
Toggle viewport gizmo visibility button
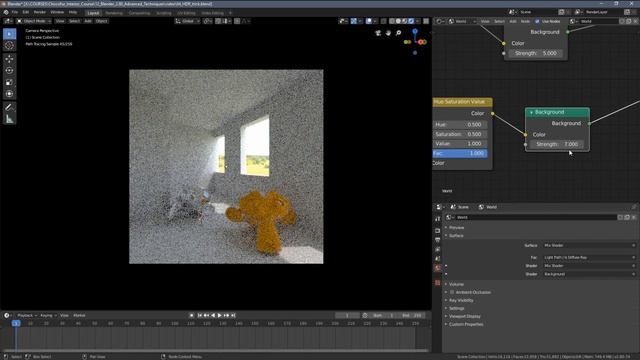353,21
